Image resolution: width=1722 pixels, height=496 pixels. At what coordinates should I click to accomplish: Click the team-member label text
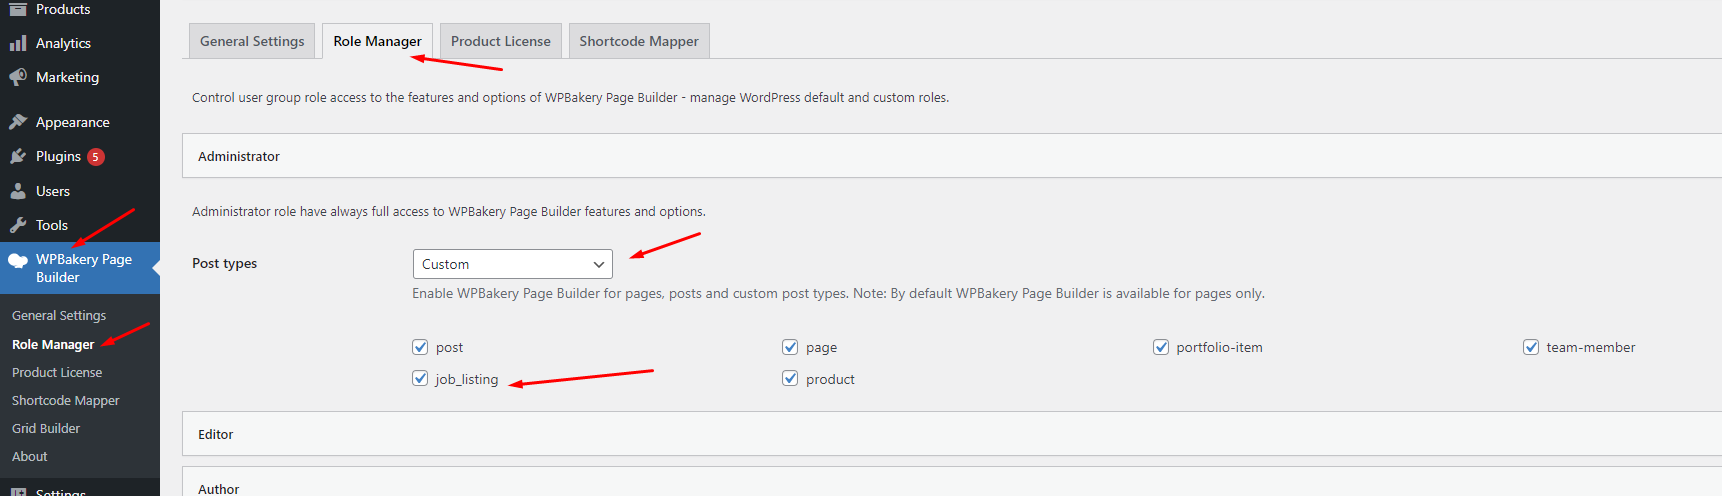[1591, 347]
